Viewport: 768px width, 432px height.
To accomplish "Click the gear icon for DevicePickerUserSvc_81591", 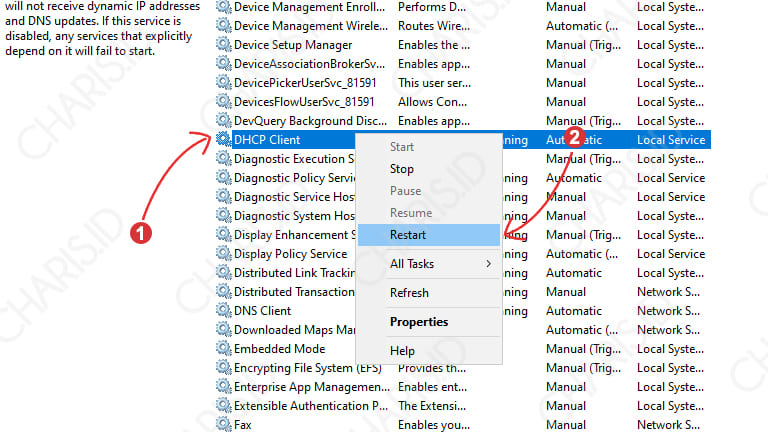I will 224,83.
